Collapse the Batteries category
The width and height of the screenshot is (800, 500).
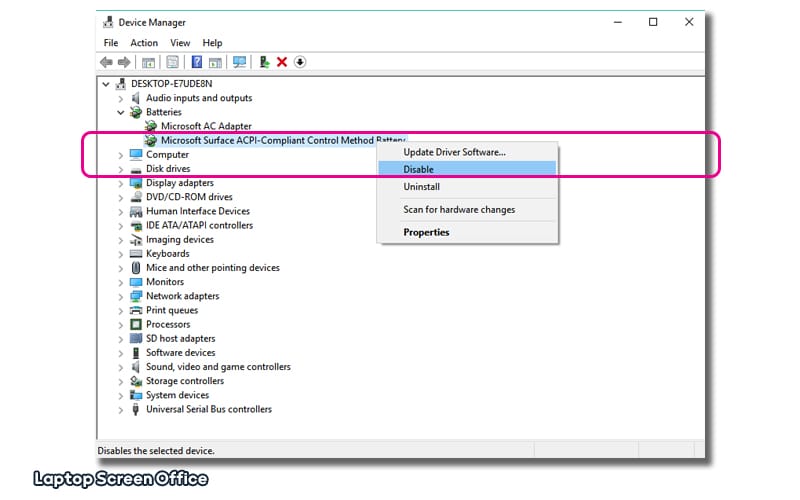pyautogui.click(x=121, y=112)
